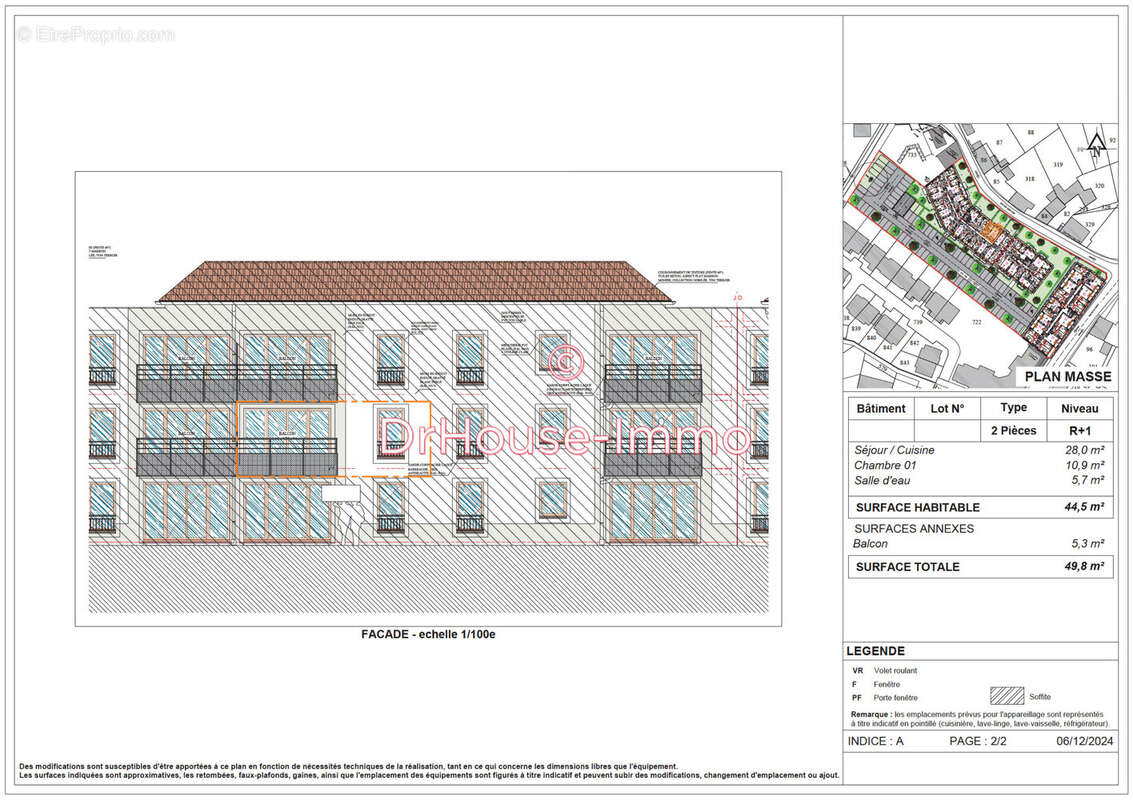This screenshot has height=800, width=1133.
Task: Click the VR volet roulant legend symbol
Action: 857,671
